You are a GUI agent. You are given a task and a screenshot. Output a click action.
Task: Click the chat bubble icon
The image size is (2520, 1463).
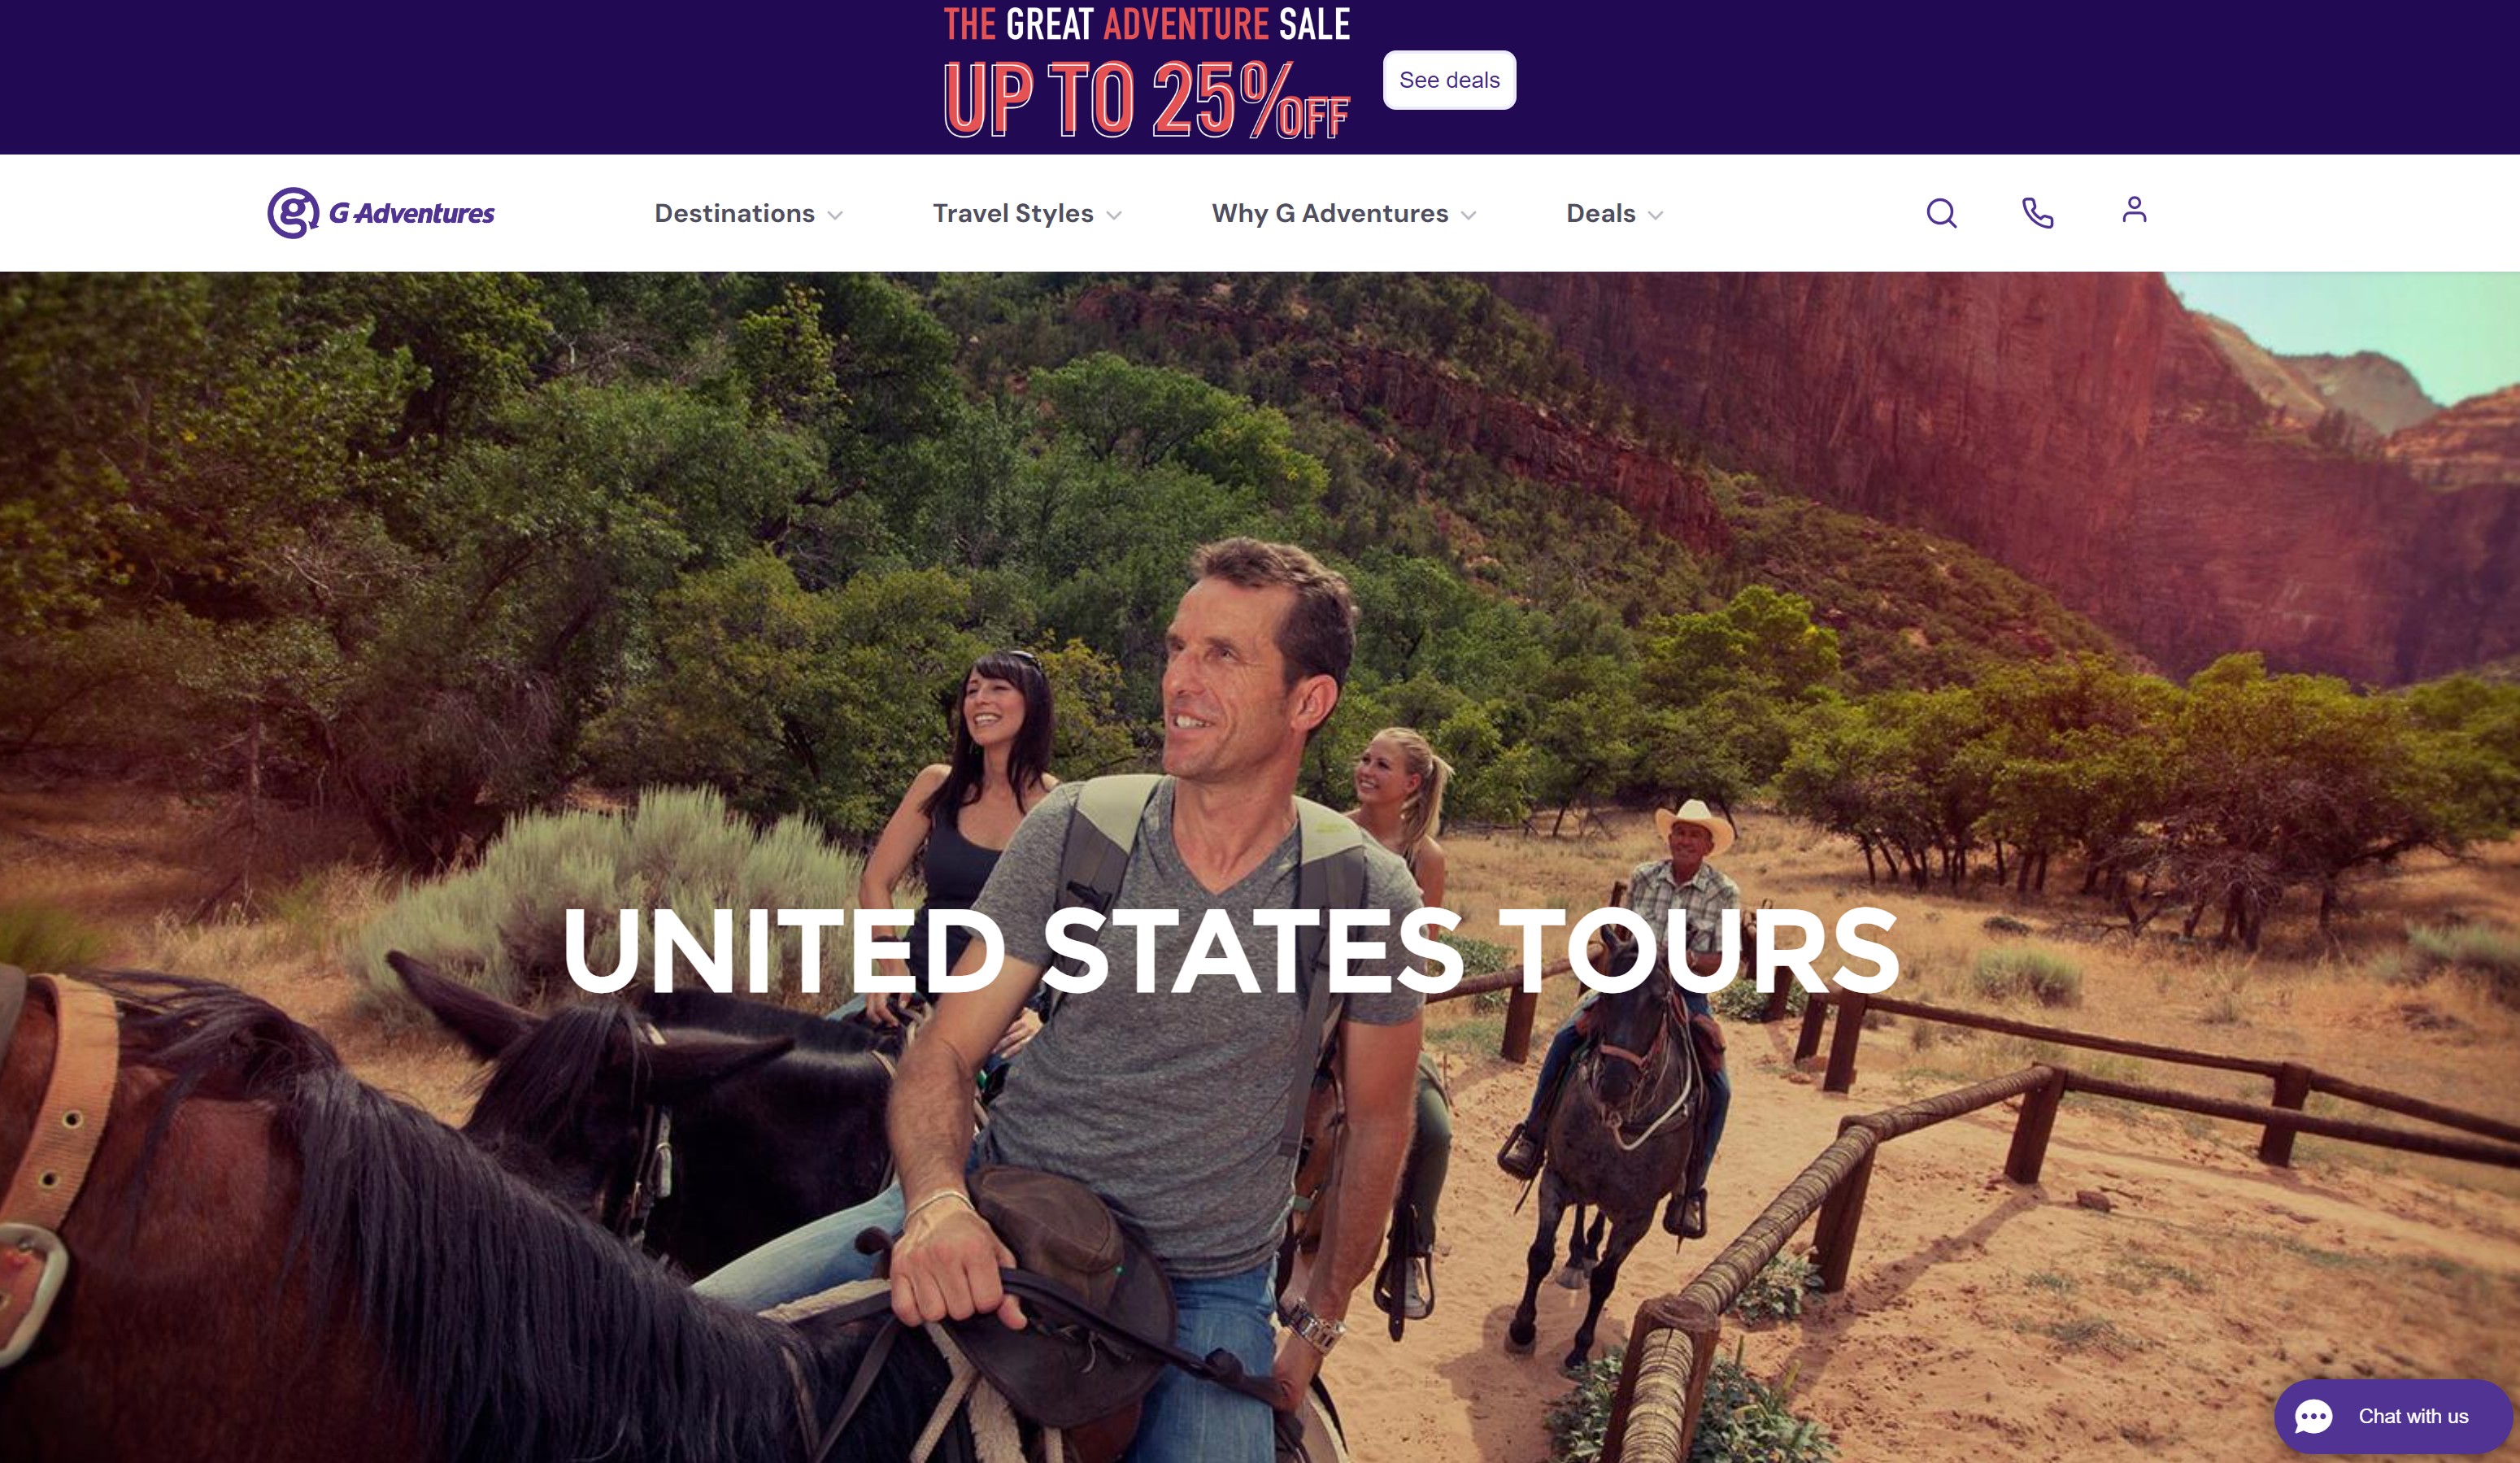[2312, 1416]
